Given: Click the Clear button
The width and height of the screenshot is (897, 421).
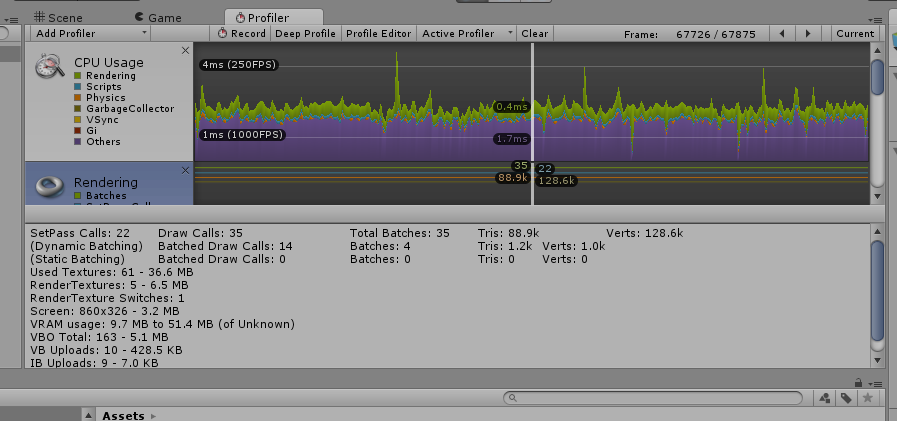Looking at the screenshot, I should 534,34.
